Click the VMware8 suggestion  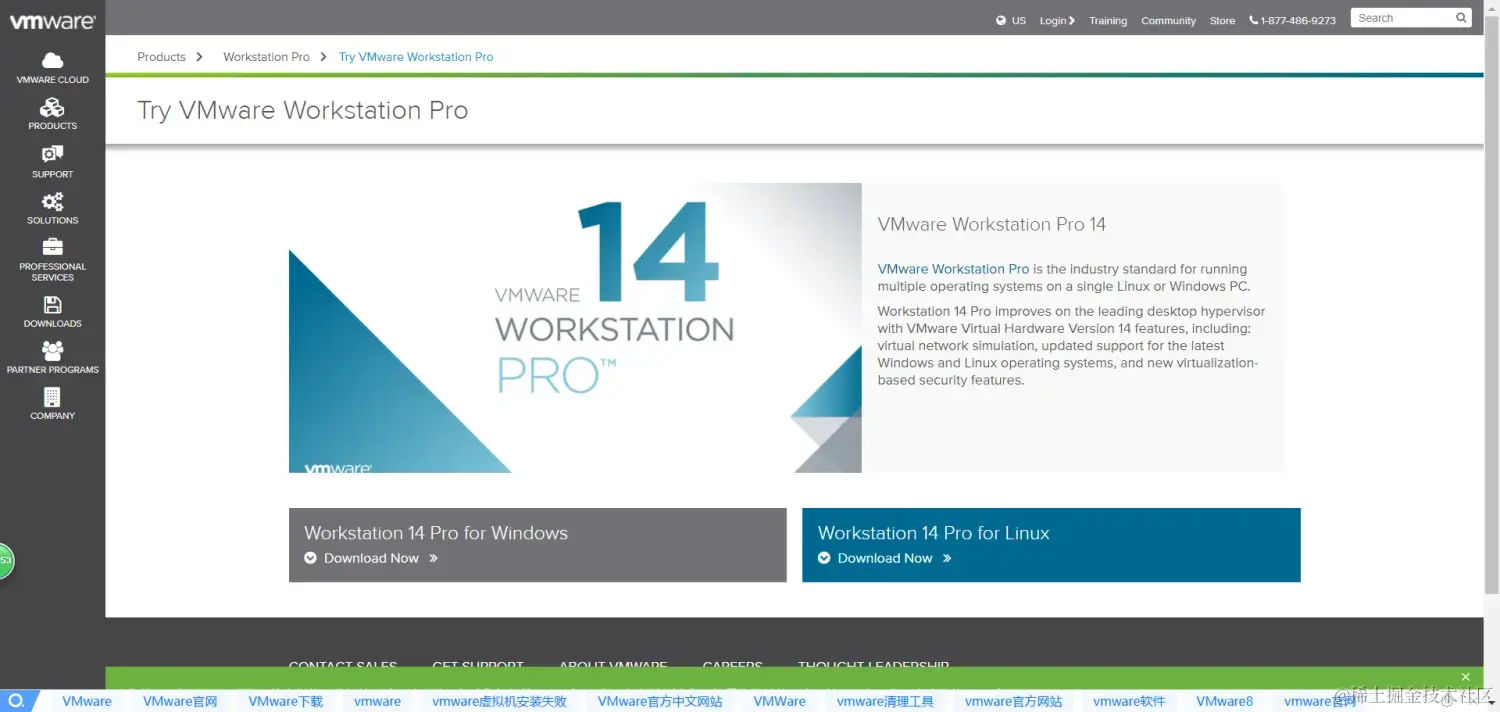1224,701
